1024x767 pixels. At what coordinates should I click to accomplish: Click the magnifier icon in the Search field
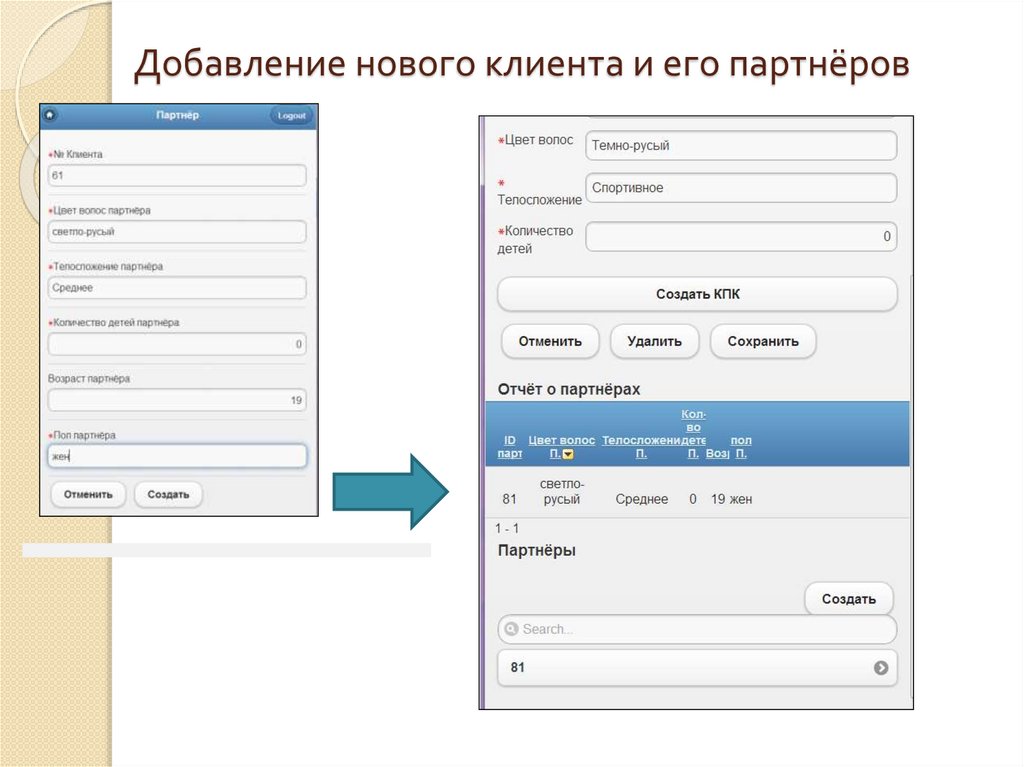click(x=510, y=629)
